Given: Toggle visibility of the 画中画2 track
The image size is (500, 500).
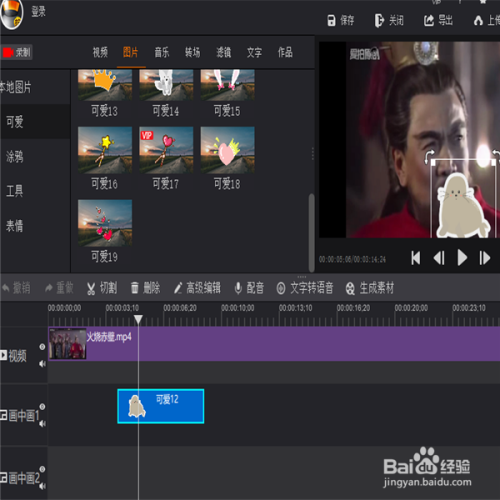Looking at the screenshot, I should tap(42, 469).
